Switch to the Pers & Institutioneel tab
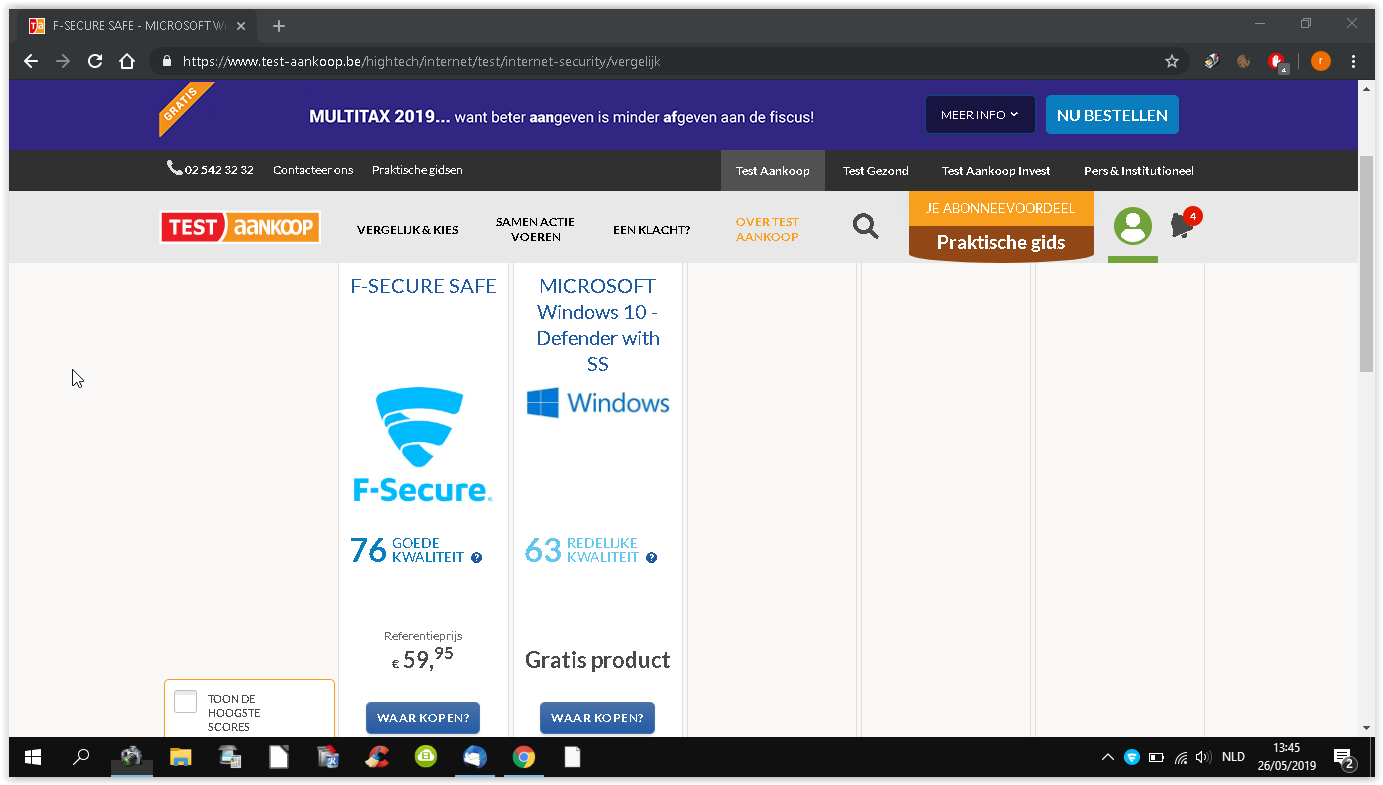The width and height of the screenshot is (1383, 785). point(1139,170)
